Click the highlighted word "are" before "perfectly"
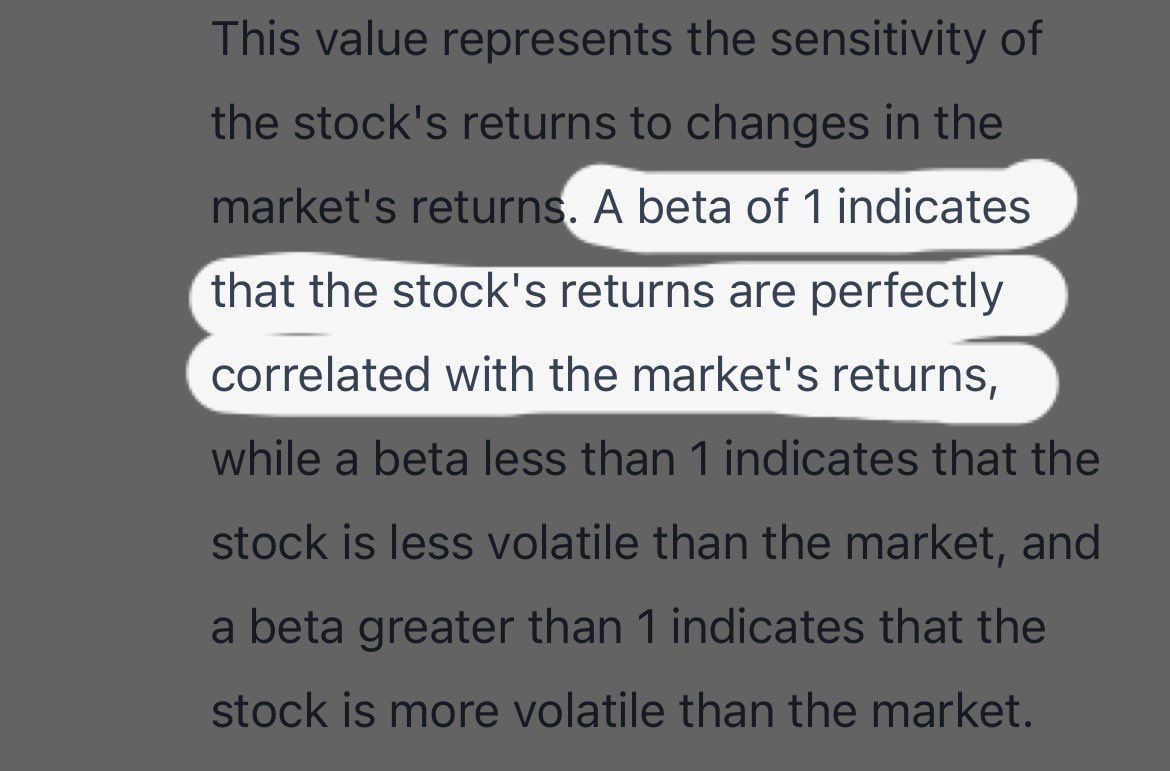The height and width of the screenshot is (771, 1170). (x=765, y=291)
